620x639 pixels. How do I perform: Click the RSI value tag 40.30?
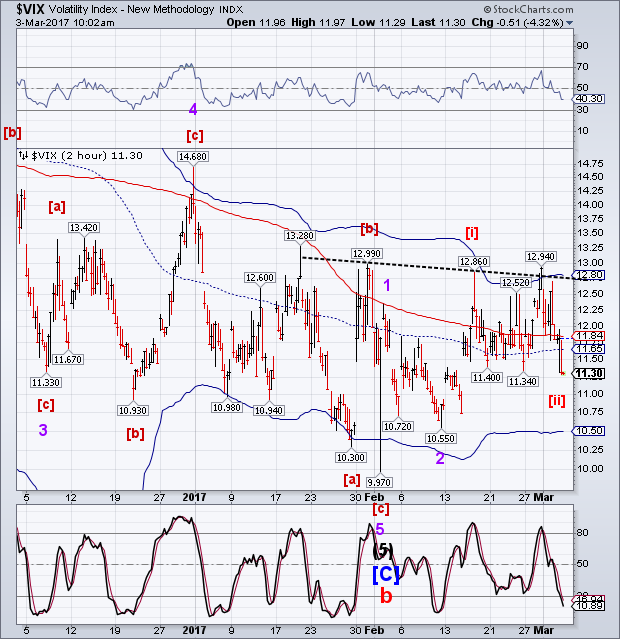tap(590, 98)
